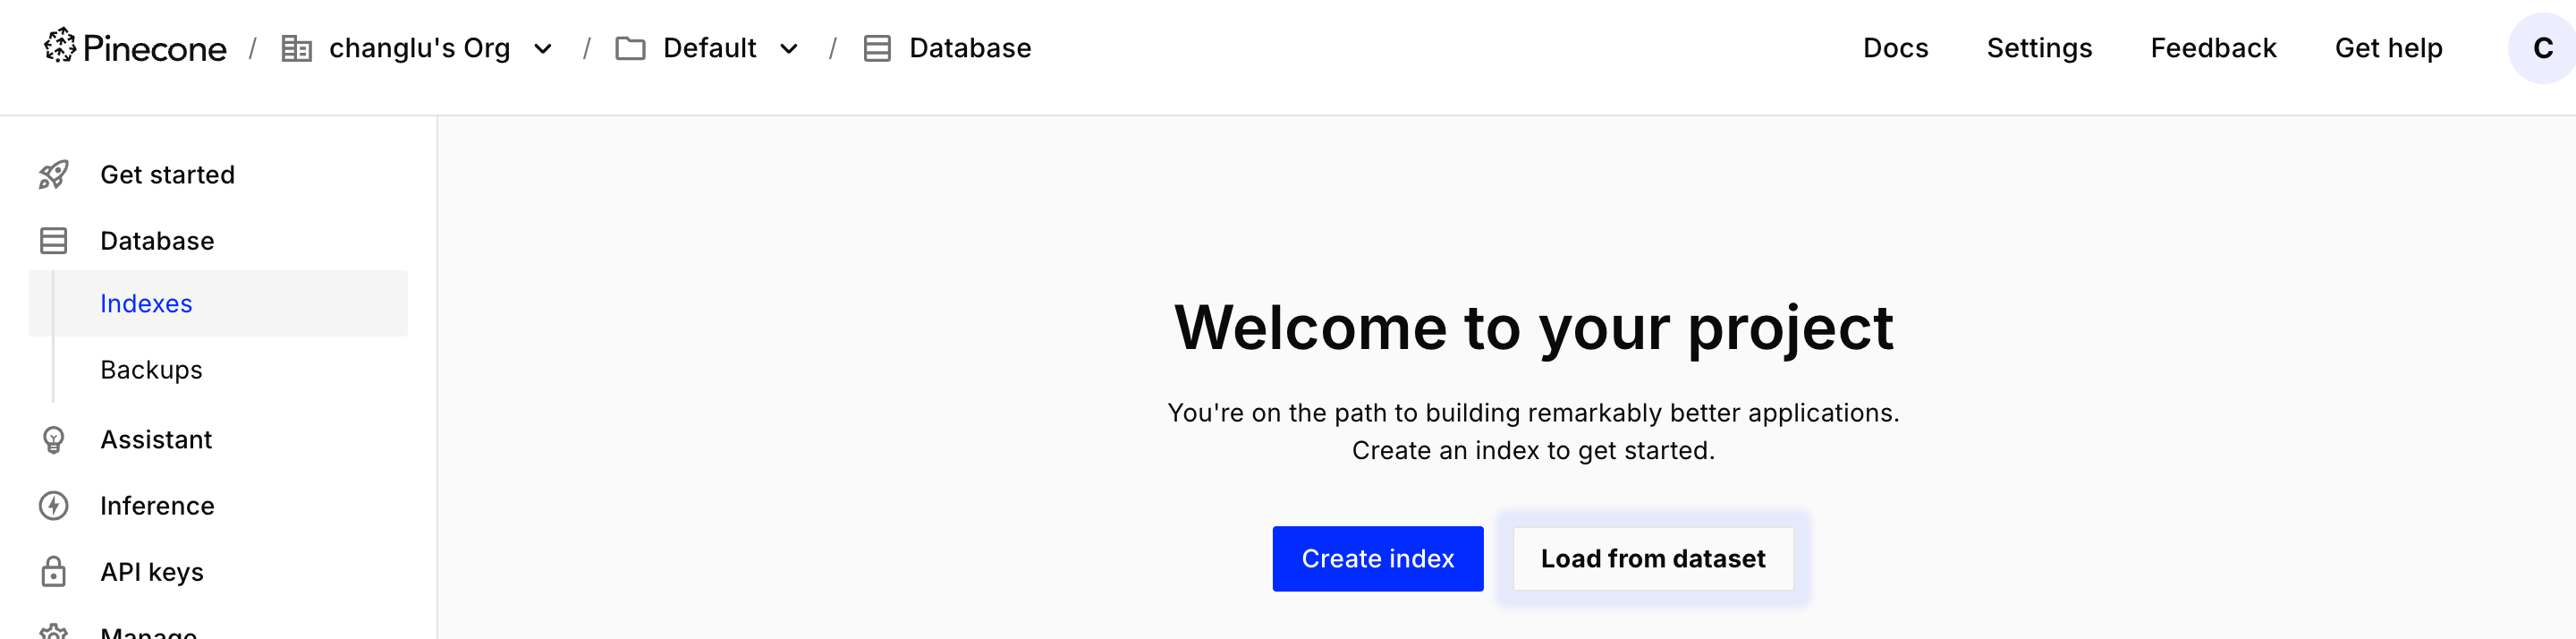This screenshot has width=2576, height=639.
Task: Click the lightning bolt Inference icon
Action: [x=53, y=505]
